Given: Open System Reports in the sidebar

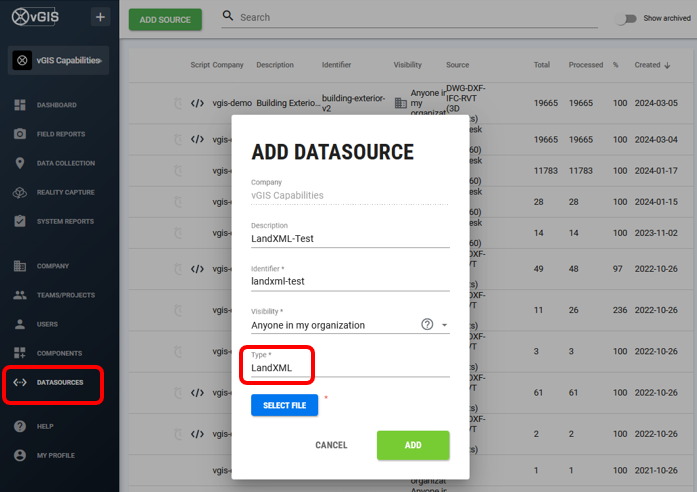Looking at the screenshot, I should pyautogui.click(x=65, y=221).
